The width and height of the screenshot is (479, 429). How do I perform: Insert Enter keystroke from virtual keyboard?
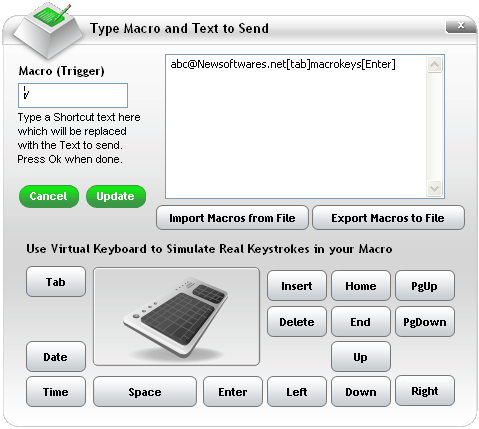pyautogui.click(x=233, y=392)
